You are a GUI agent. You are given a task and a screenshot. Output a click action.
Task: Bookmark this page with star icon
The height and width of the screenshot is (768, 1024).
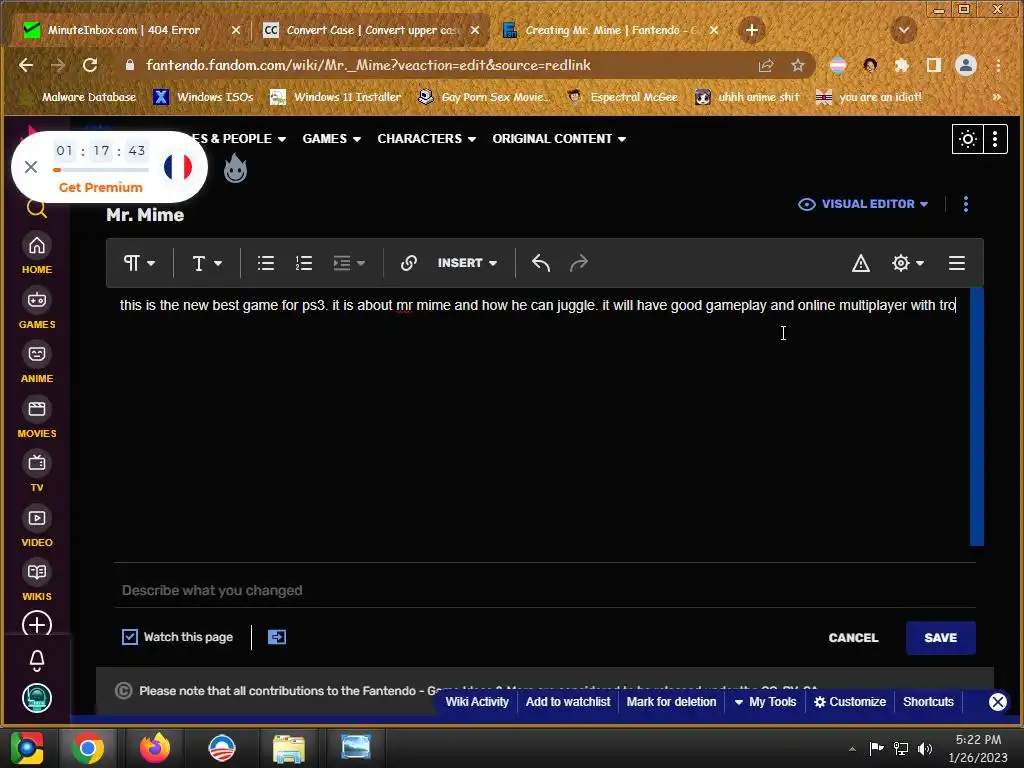(x=797, y=65)
